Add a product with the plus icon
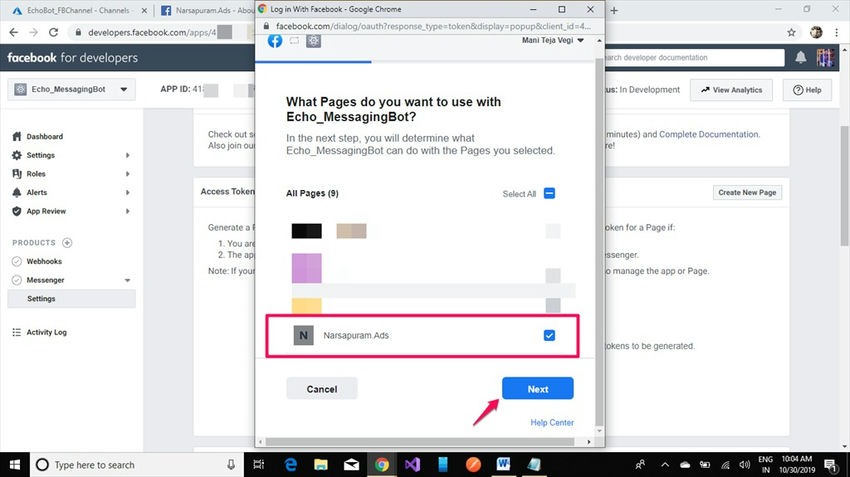 pos(67,243)
